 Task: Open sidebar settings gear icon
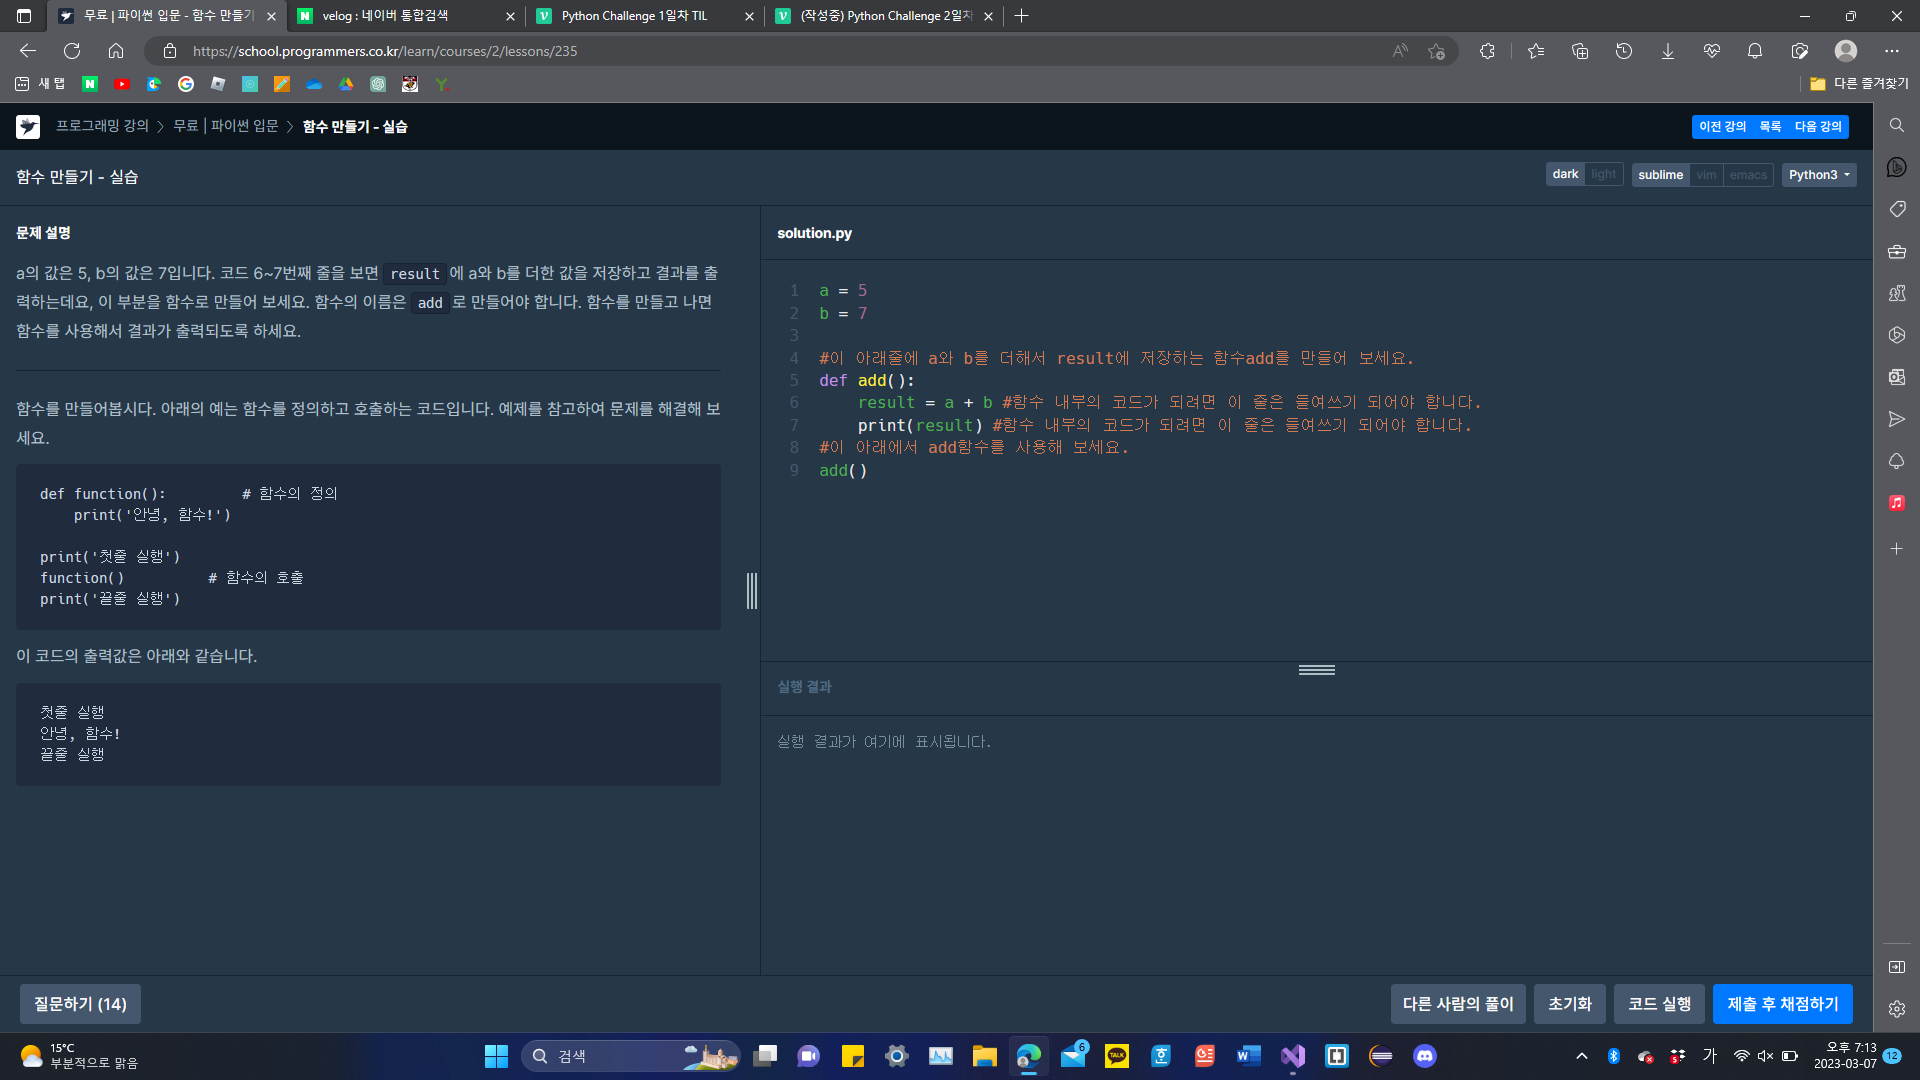click(x=1896, y=1009)
